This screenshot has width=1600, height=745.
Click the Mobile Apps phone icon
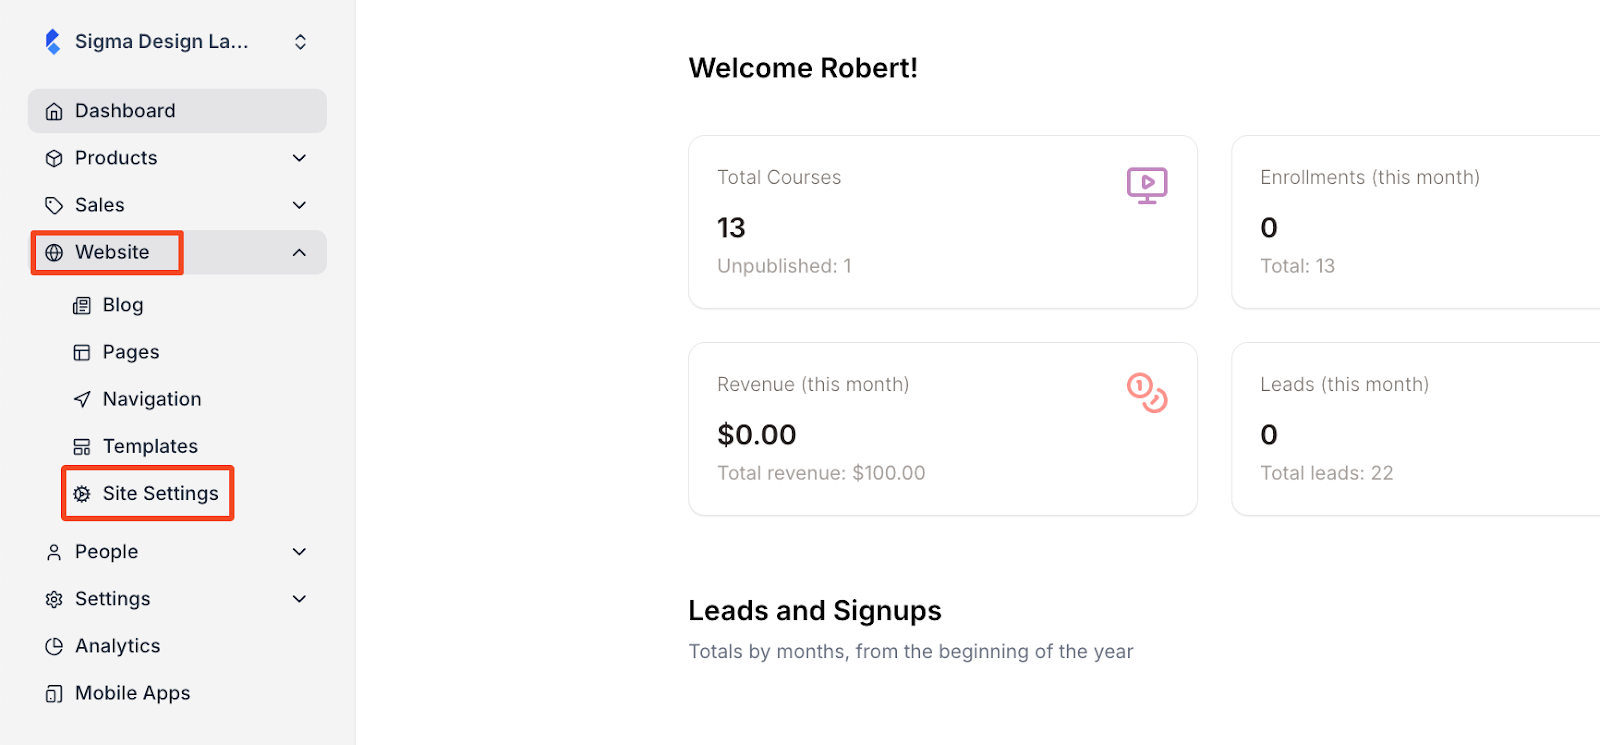tap(54, 694)
